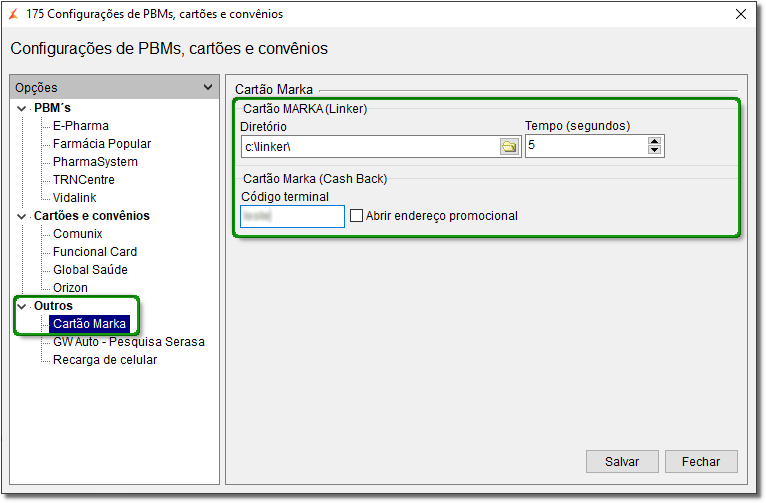This screenshot has height=503, width=766.
Task: Increase Tempo seconds with up arrow
Action: coord(654,142)
